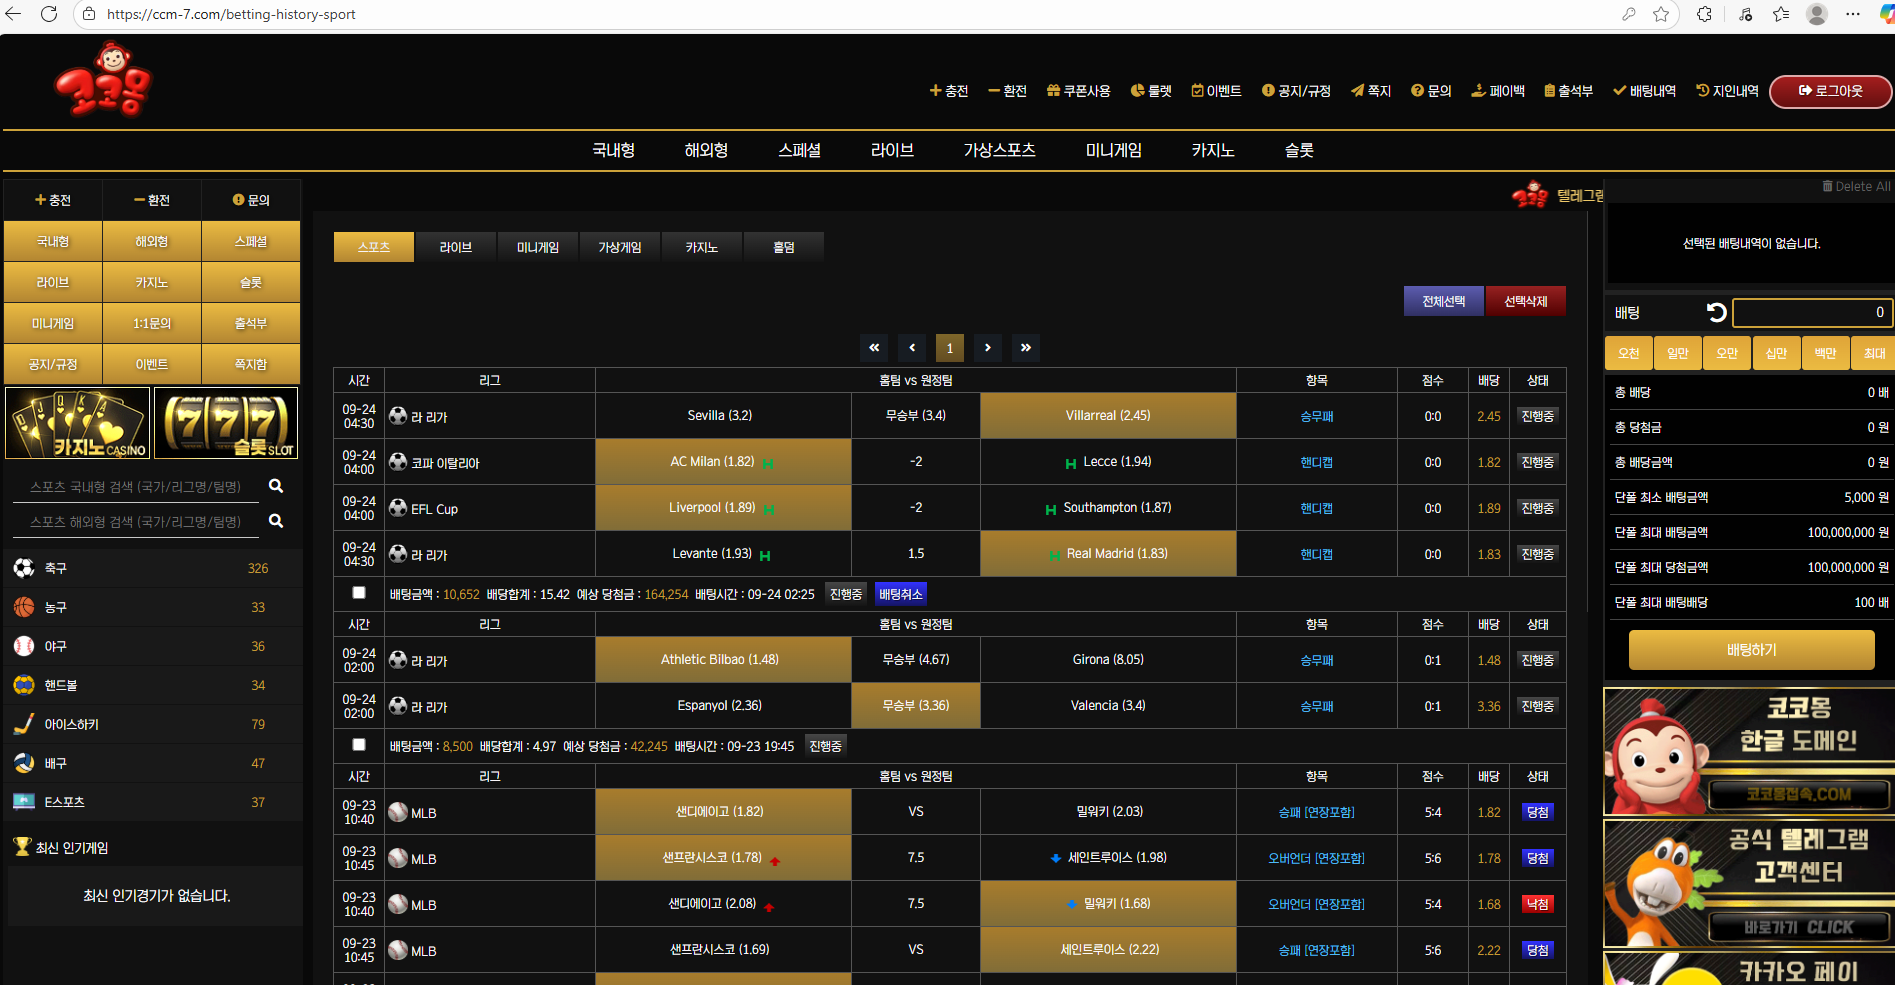Check the 8,500 bet slip checkbox
1895x985 pixels.
(359, 745)
